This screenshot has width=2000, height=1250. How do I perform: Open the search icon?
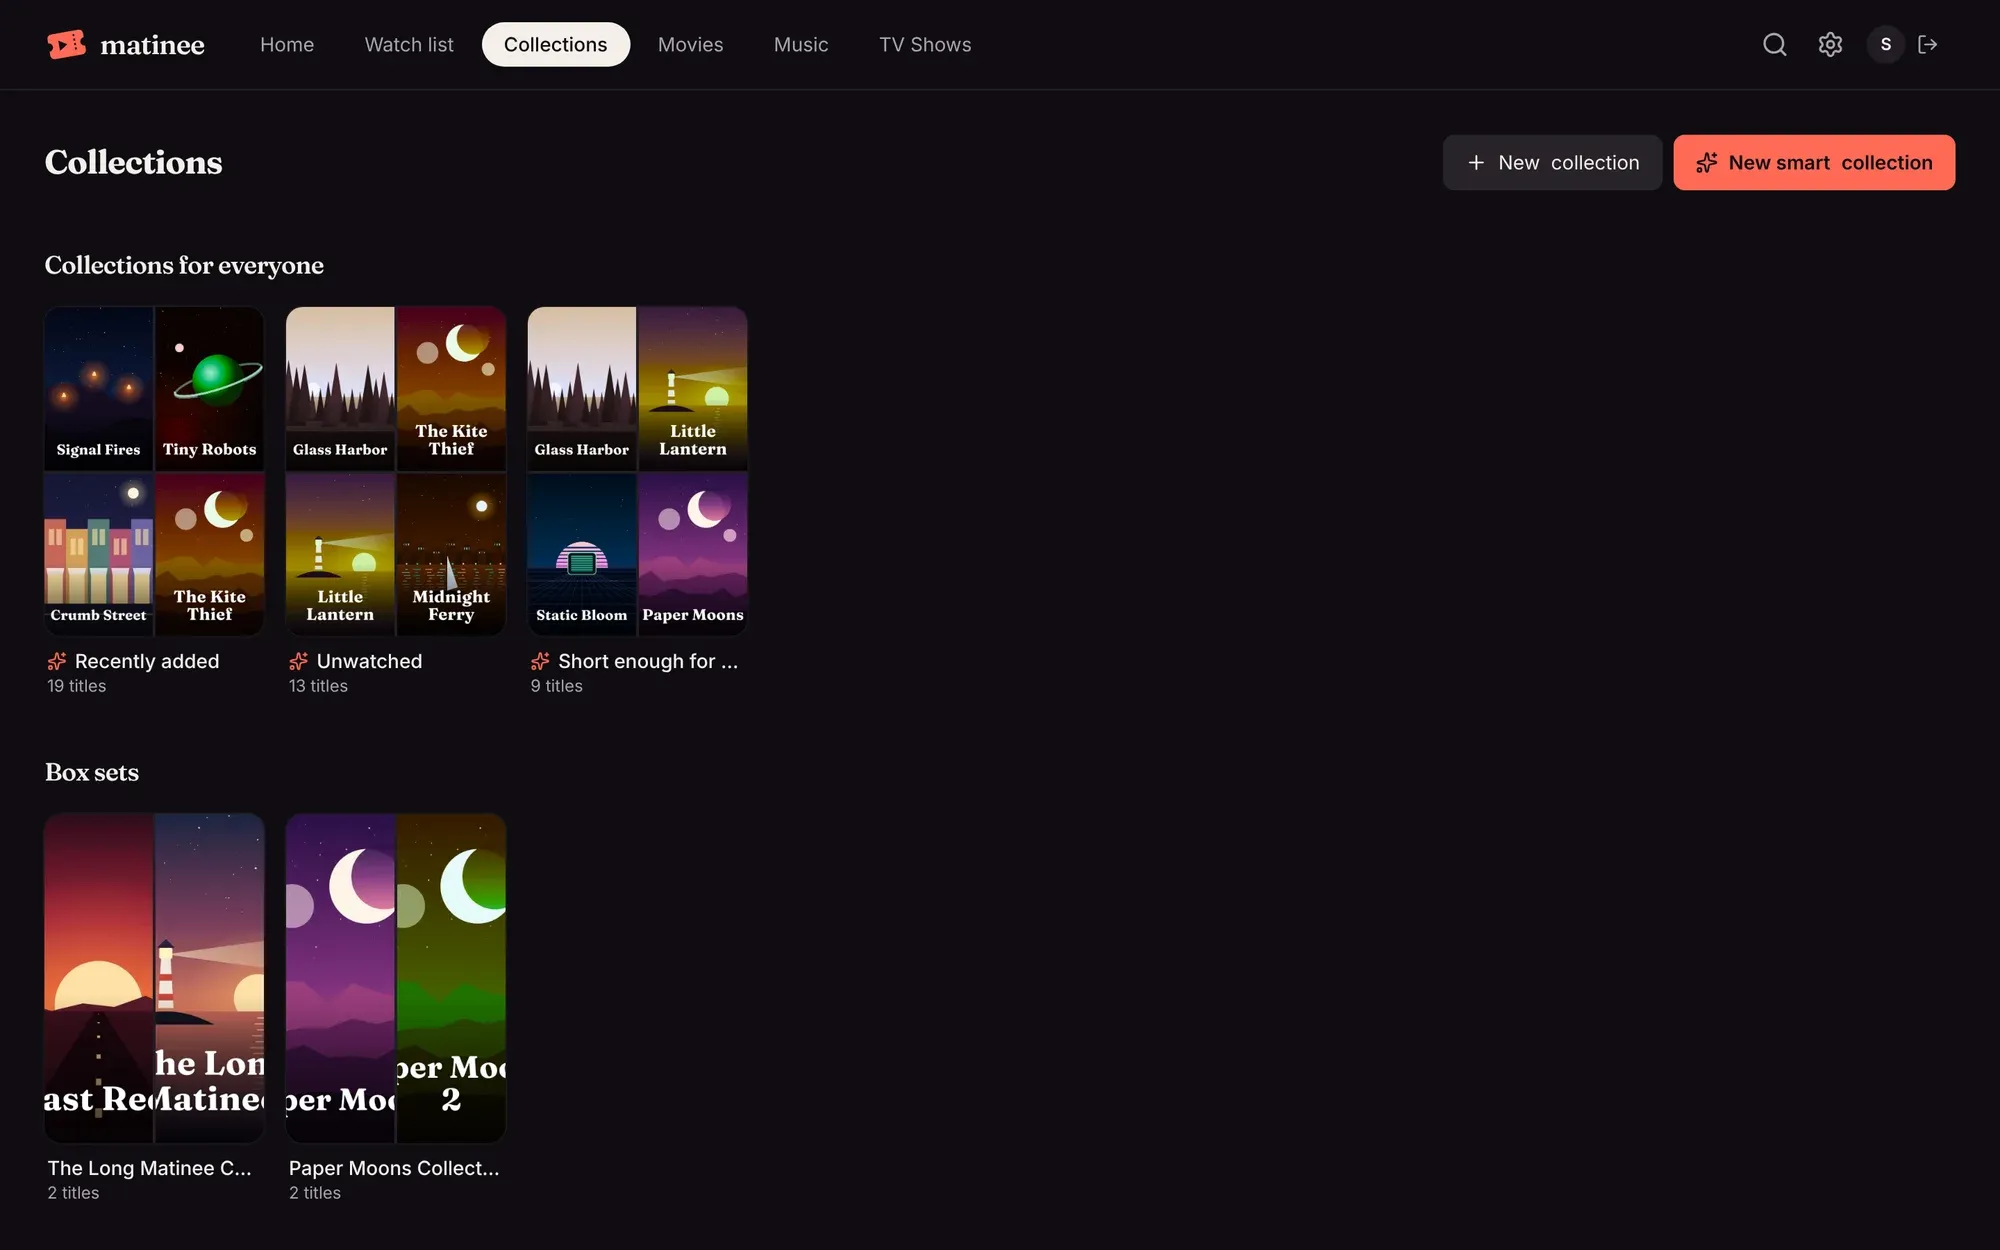tap(1774, 44)
